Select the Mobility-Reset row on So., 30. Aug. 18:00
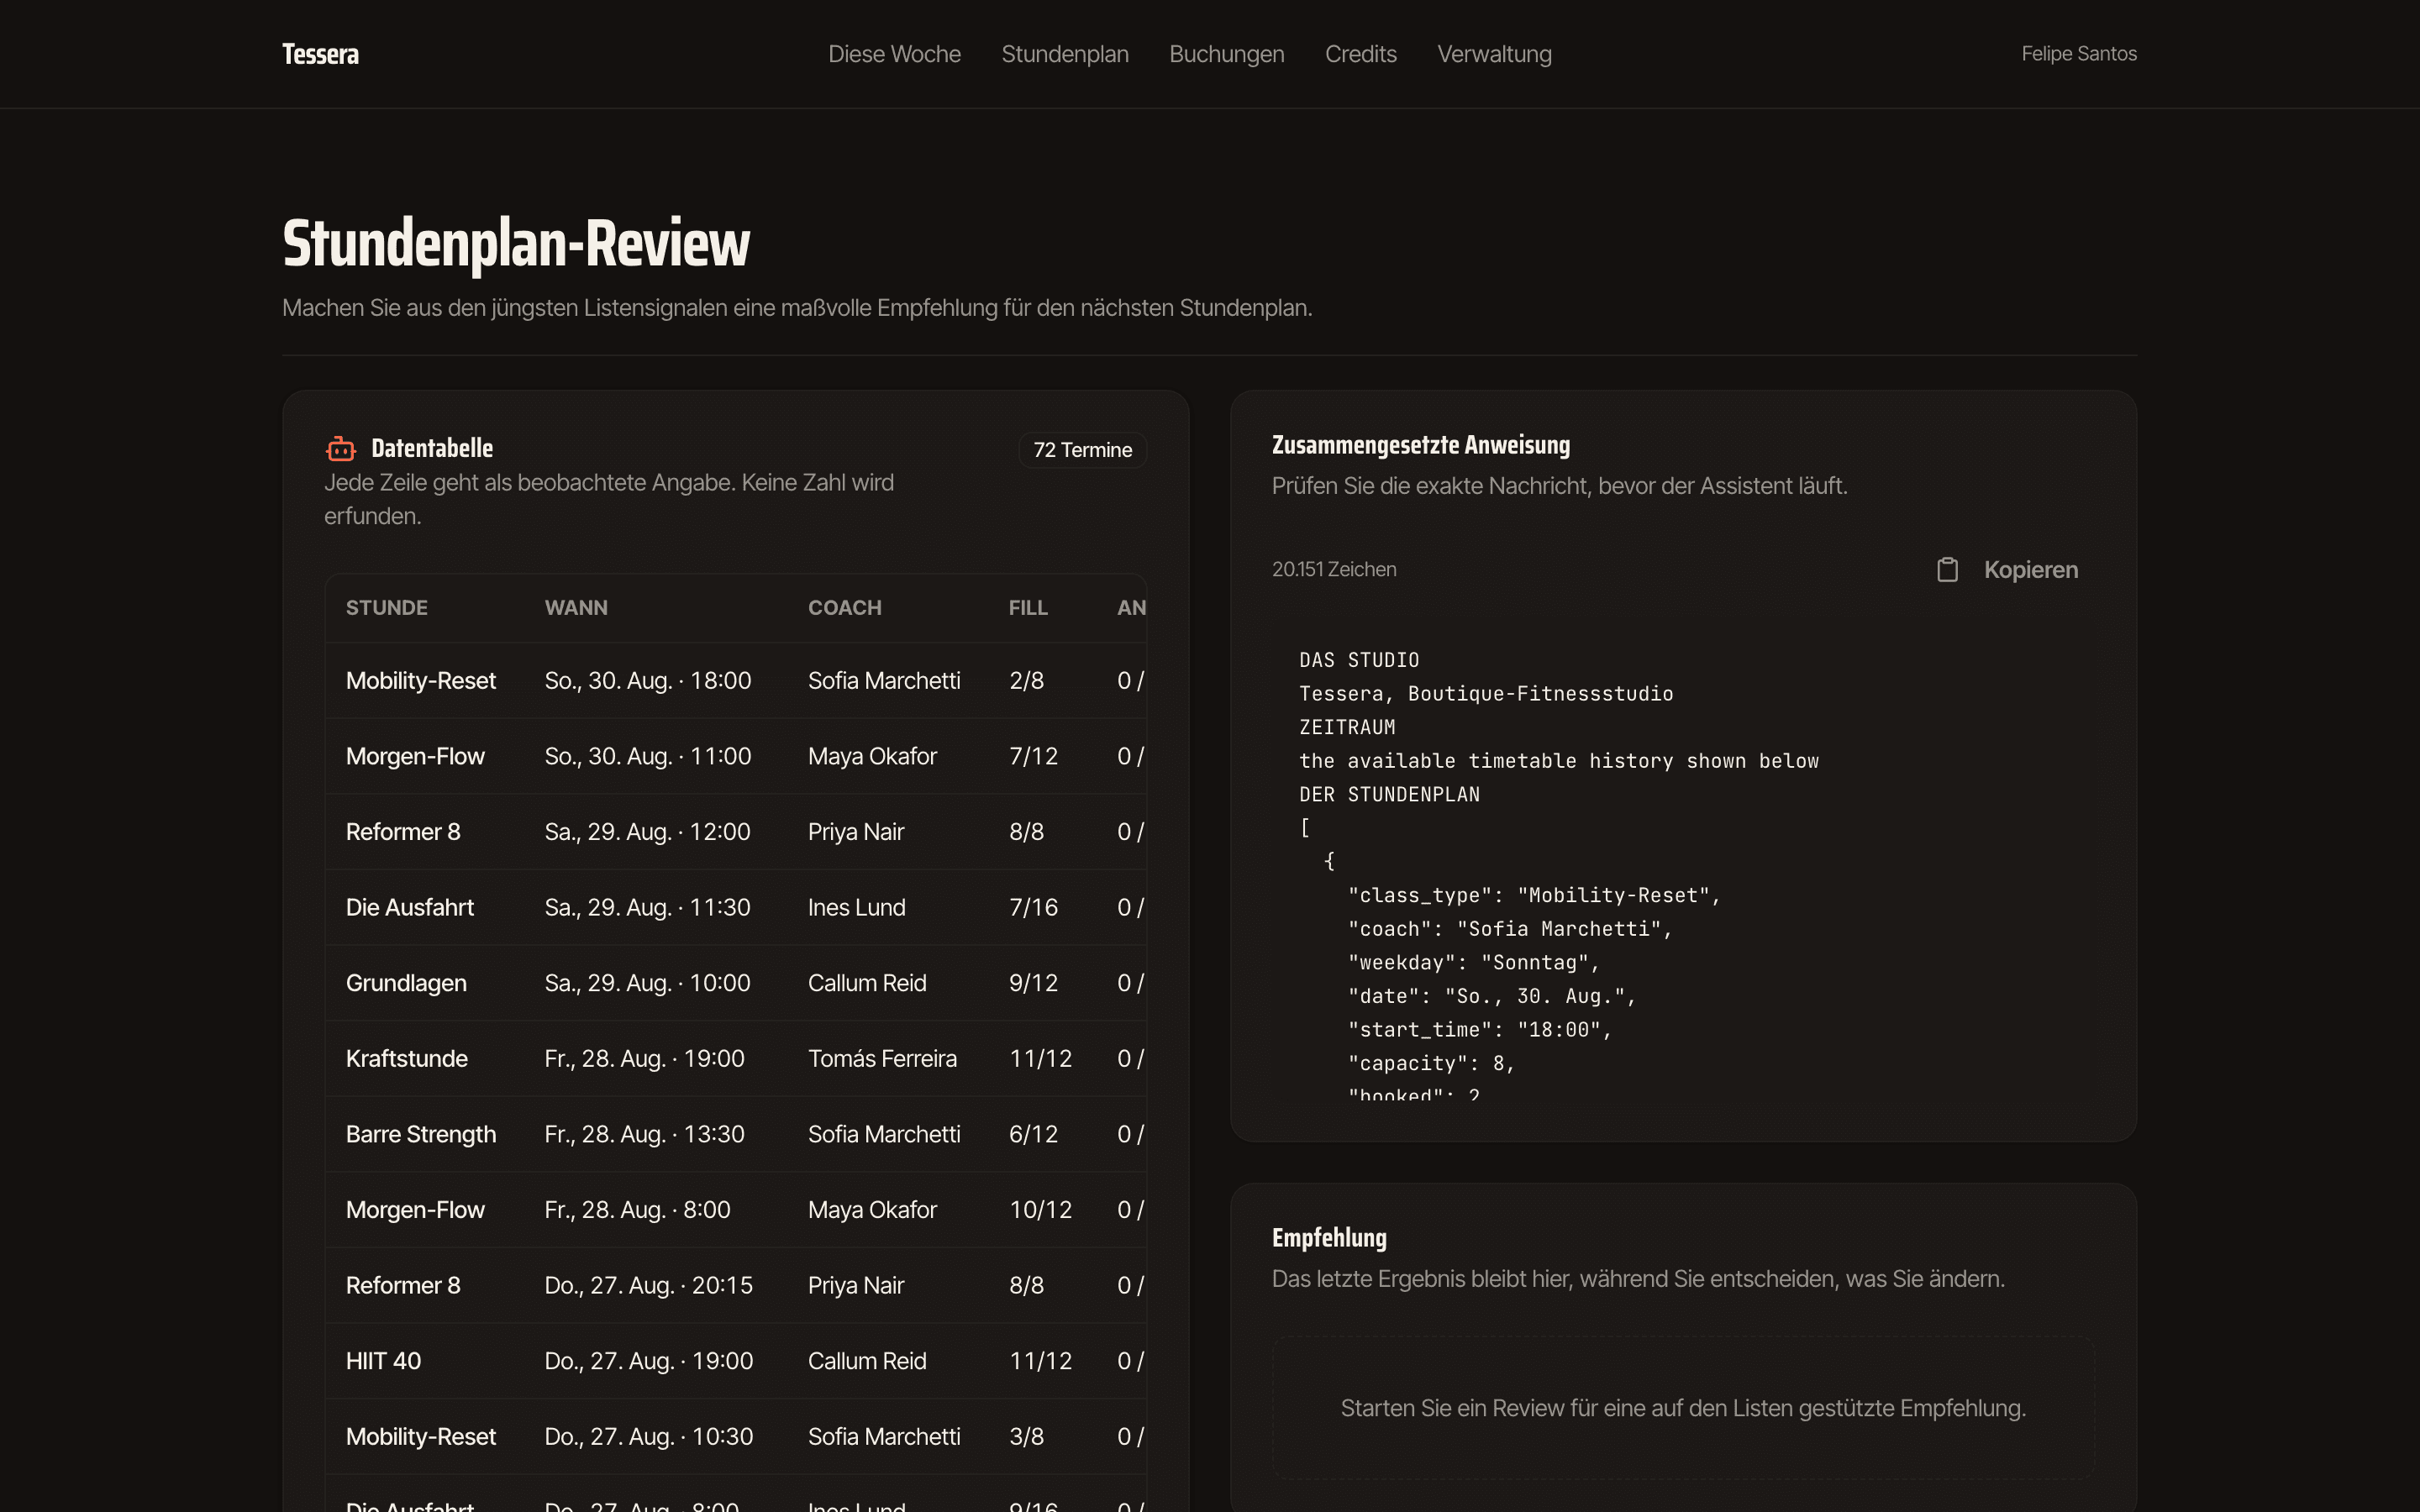Viewport: 2420px width, 1512px height. tap(735, 681)
